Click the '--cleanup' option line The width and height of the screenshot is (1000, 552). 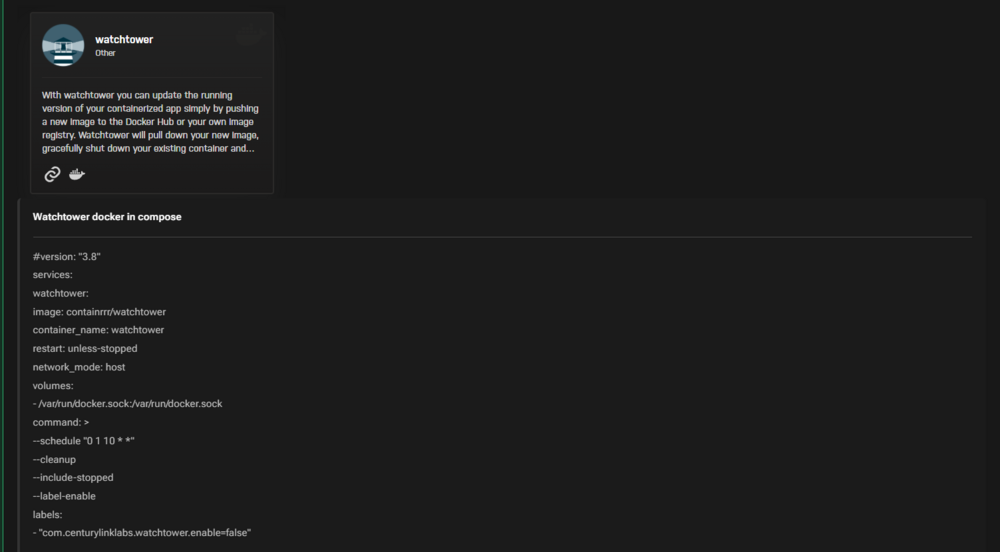[54, 460]
